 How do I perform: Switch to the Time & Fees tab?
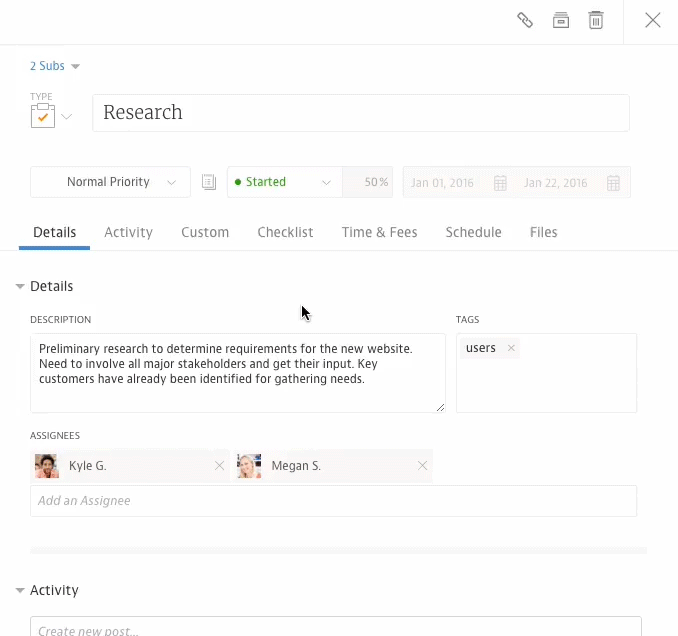click(379, 232)
